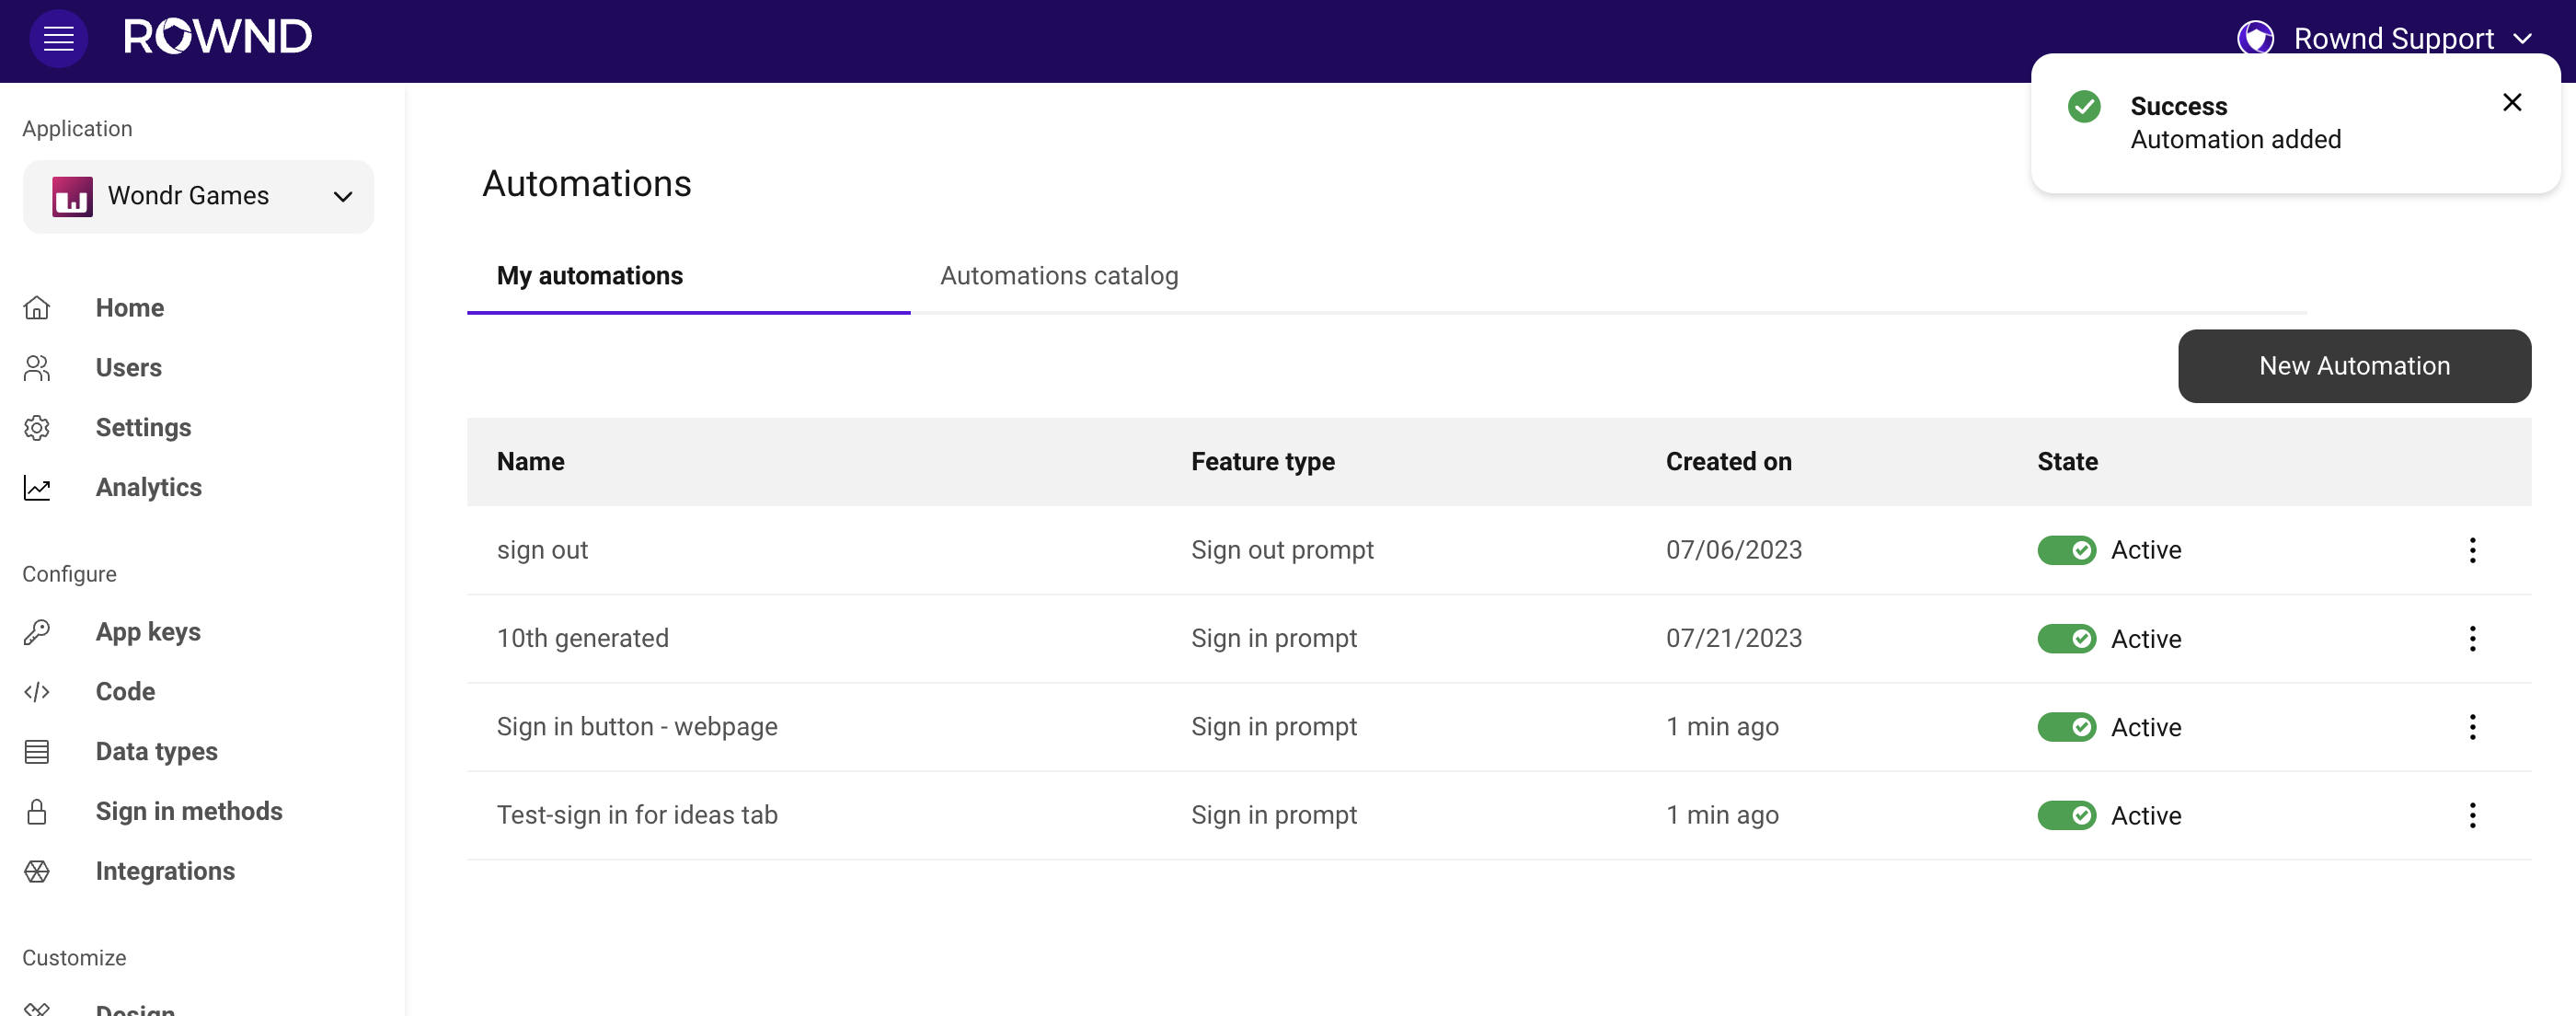The height and width of the screenshot is (1016, 2576).
Task: Disable the 'sign out' automation toggle
Action: click(2066, 550)
